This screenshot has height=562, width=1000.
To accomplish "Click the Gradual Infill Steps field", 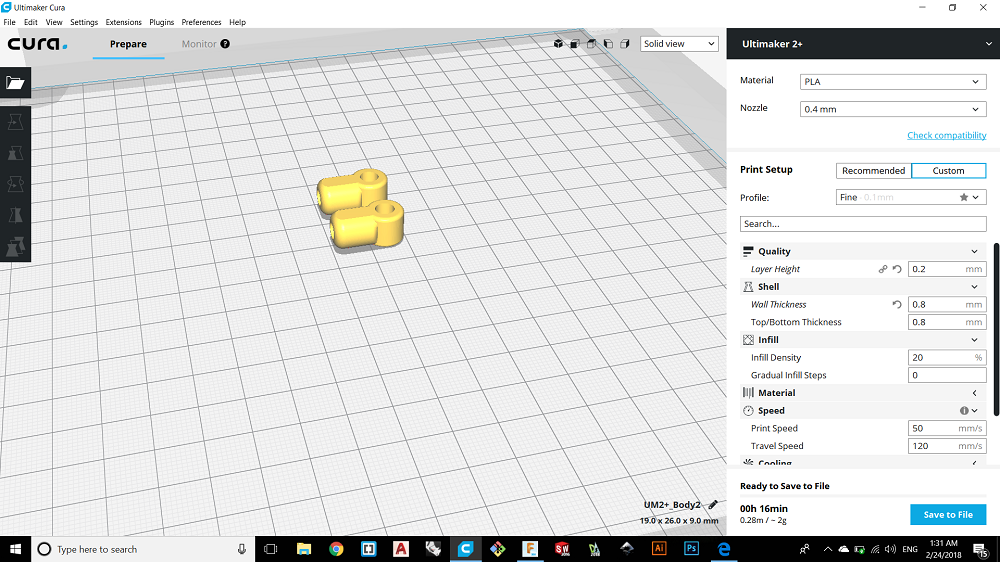I will tap(947, 375).
